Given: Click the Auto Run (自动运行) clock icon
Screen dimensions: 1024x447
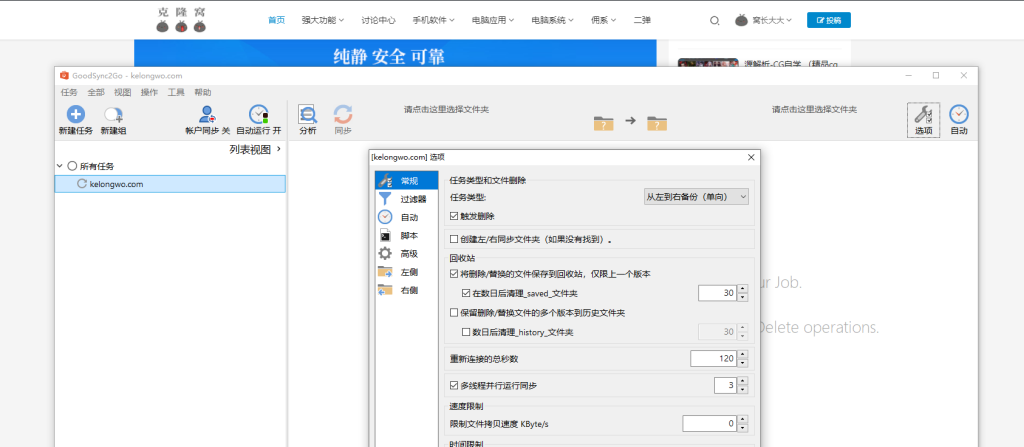Looking at the screenshot, I should pyautogui.click(x=259, y=114).
